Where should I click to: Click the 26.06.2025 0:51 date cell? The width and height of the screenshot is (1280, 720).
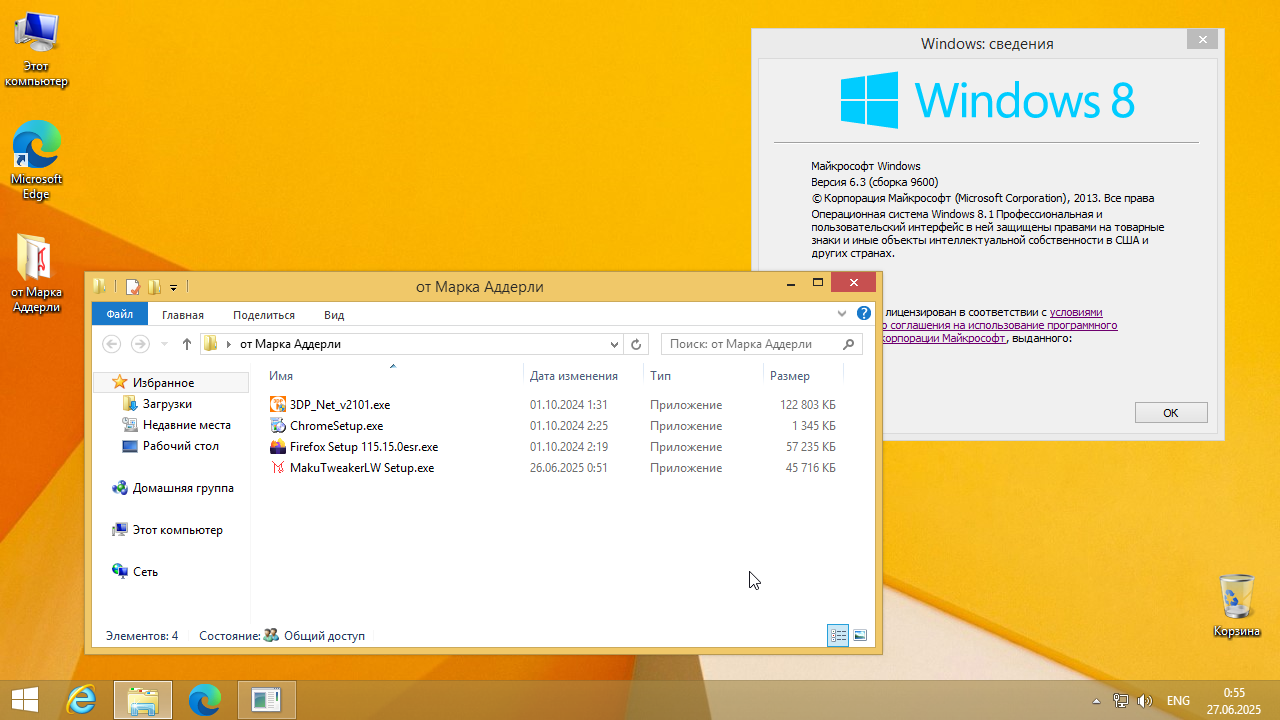[x=569, y=468]
